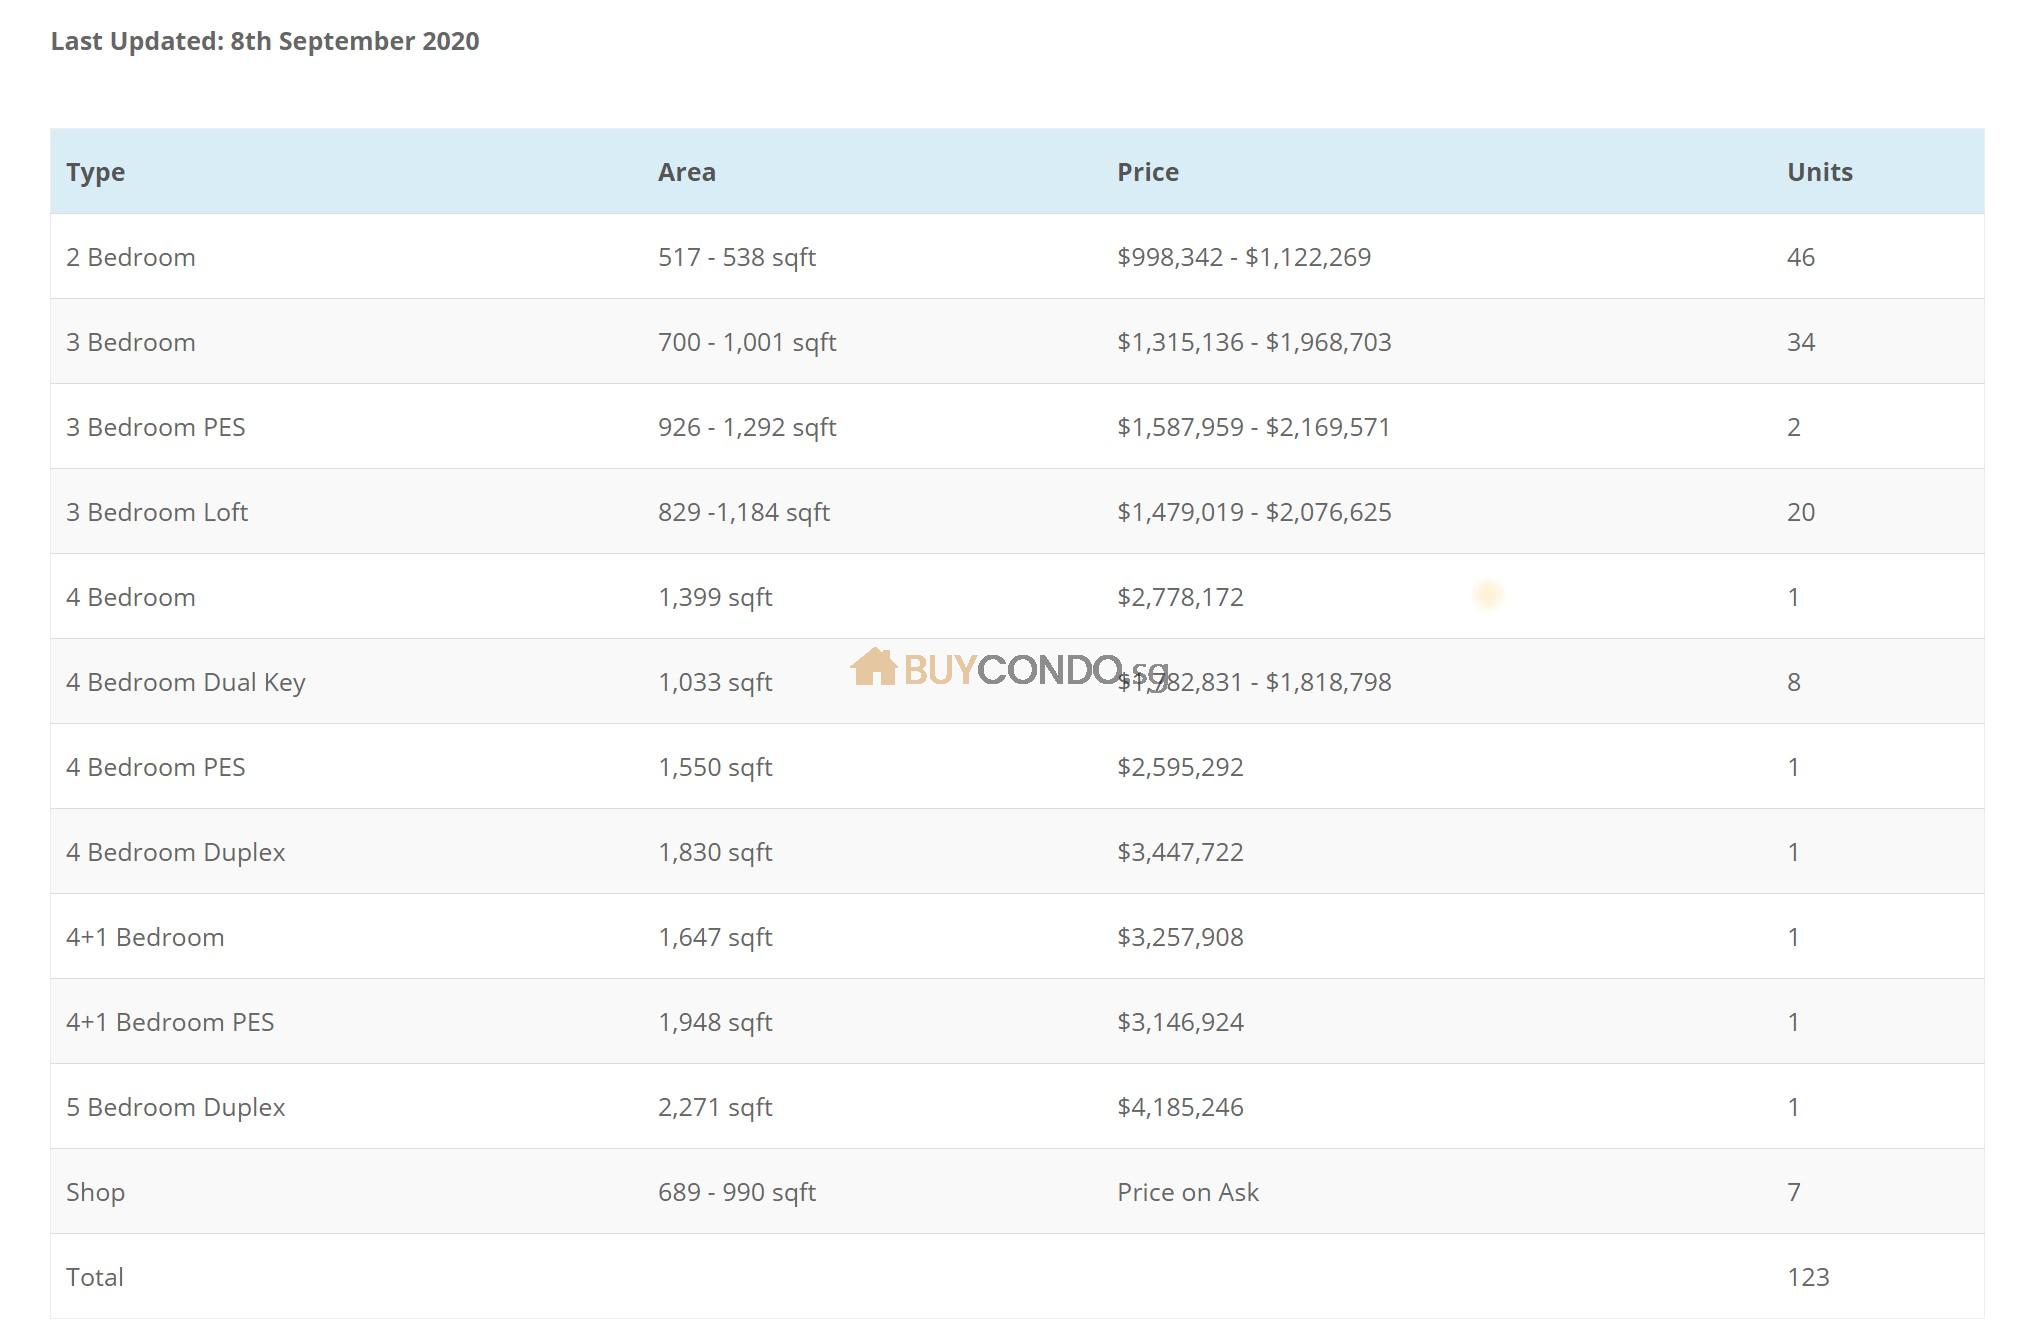Click the Units column header

point(1819,172)
